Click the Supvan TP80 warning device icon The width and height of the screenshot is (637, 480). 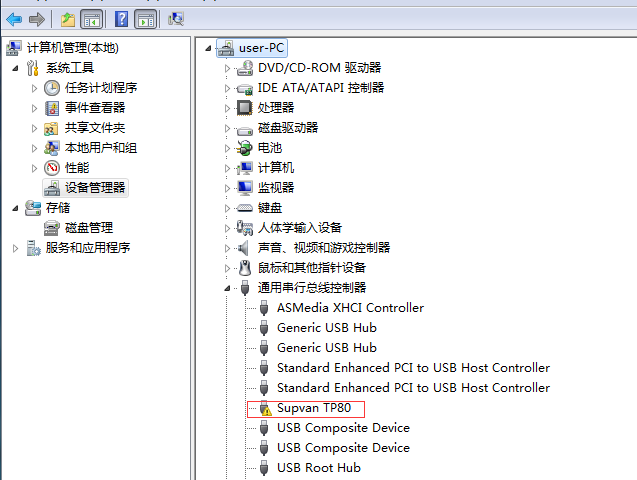(265, 408)
